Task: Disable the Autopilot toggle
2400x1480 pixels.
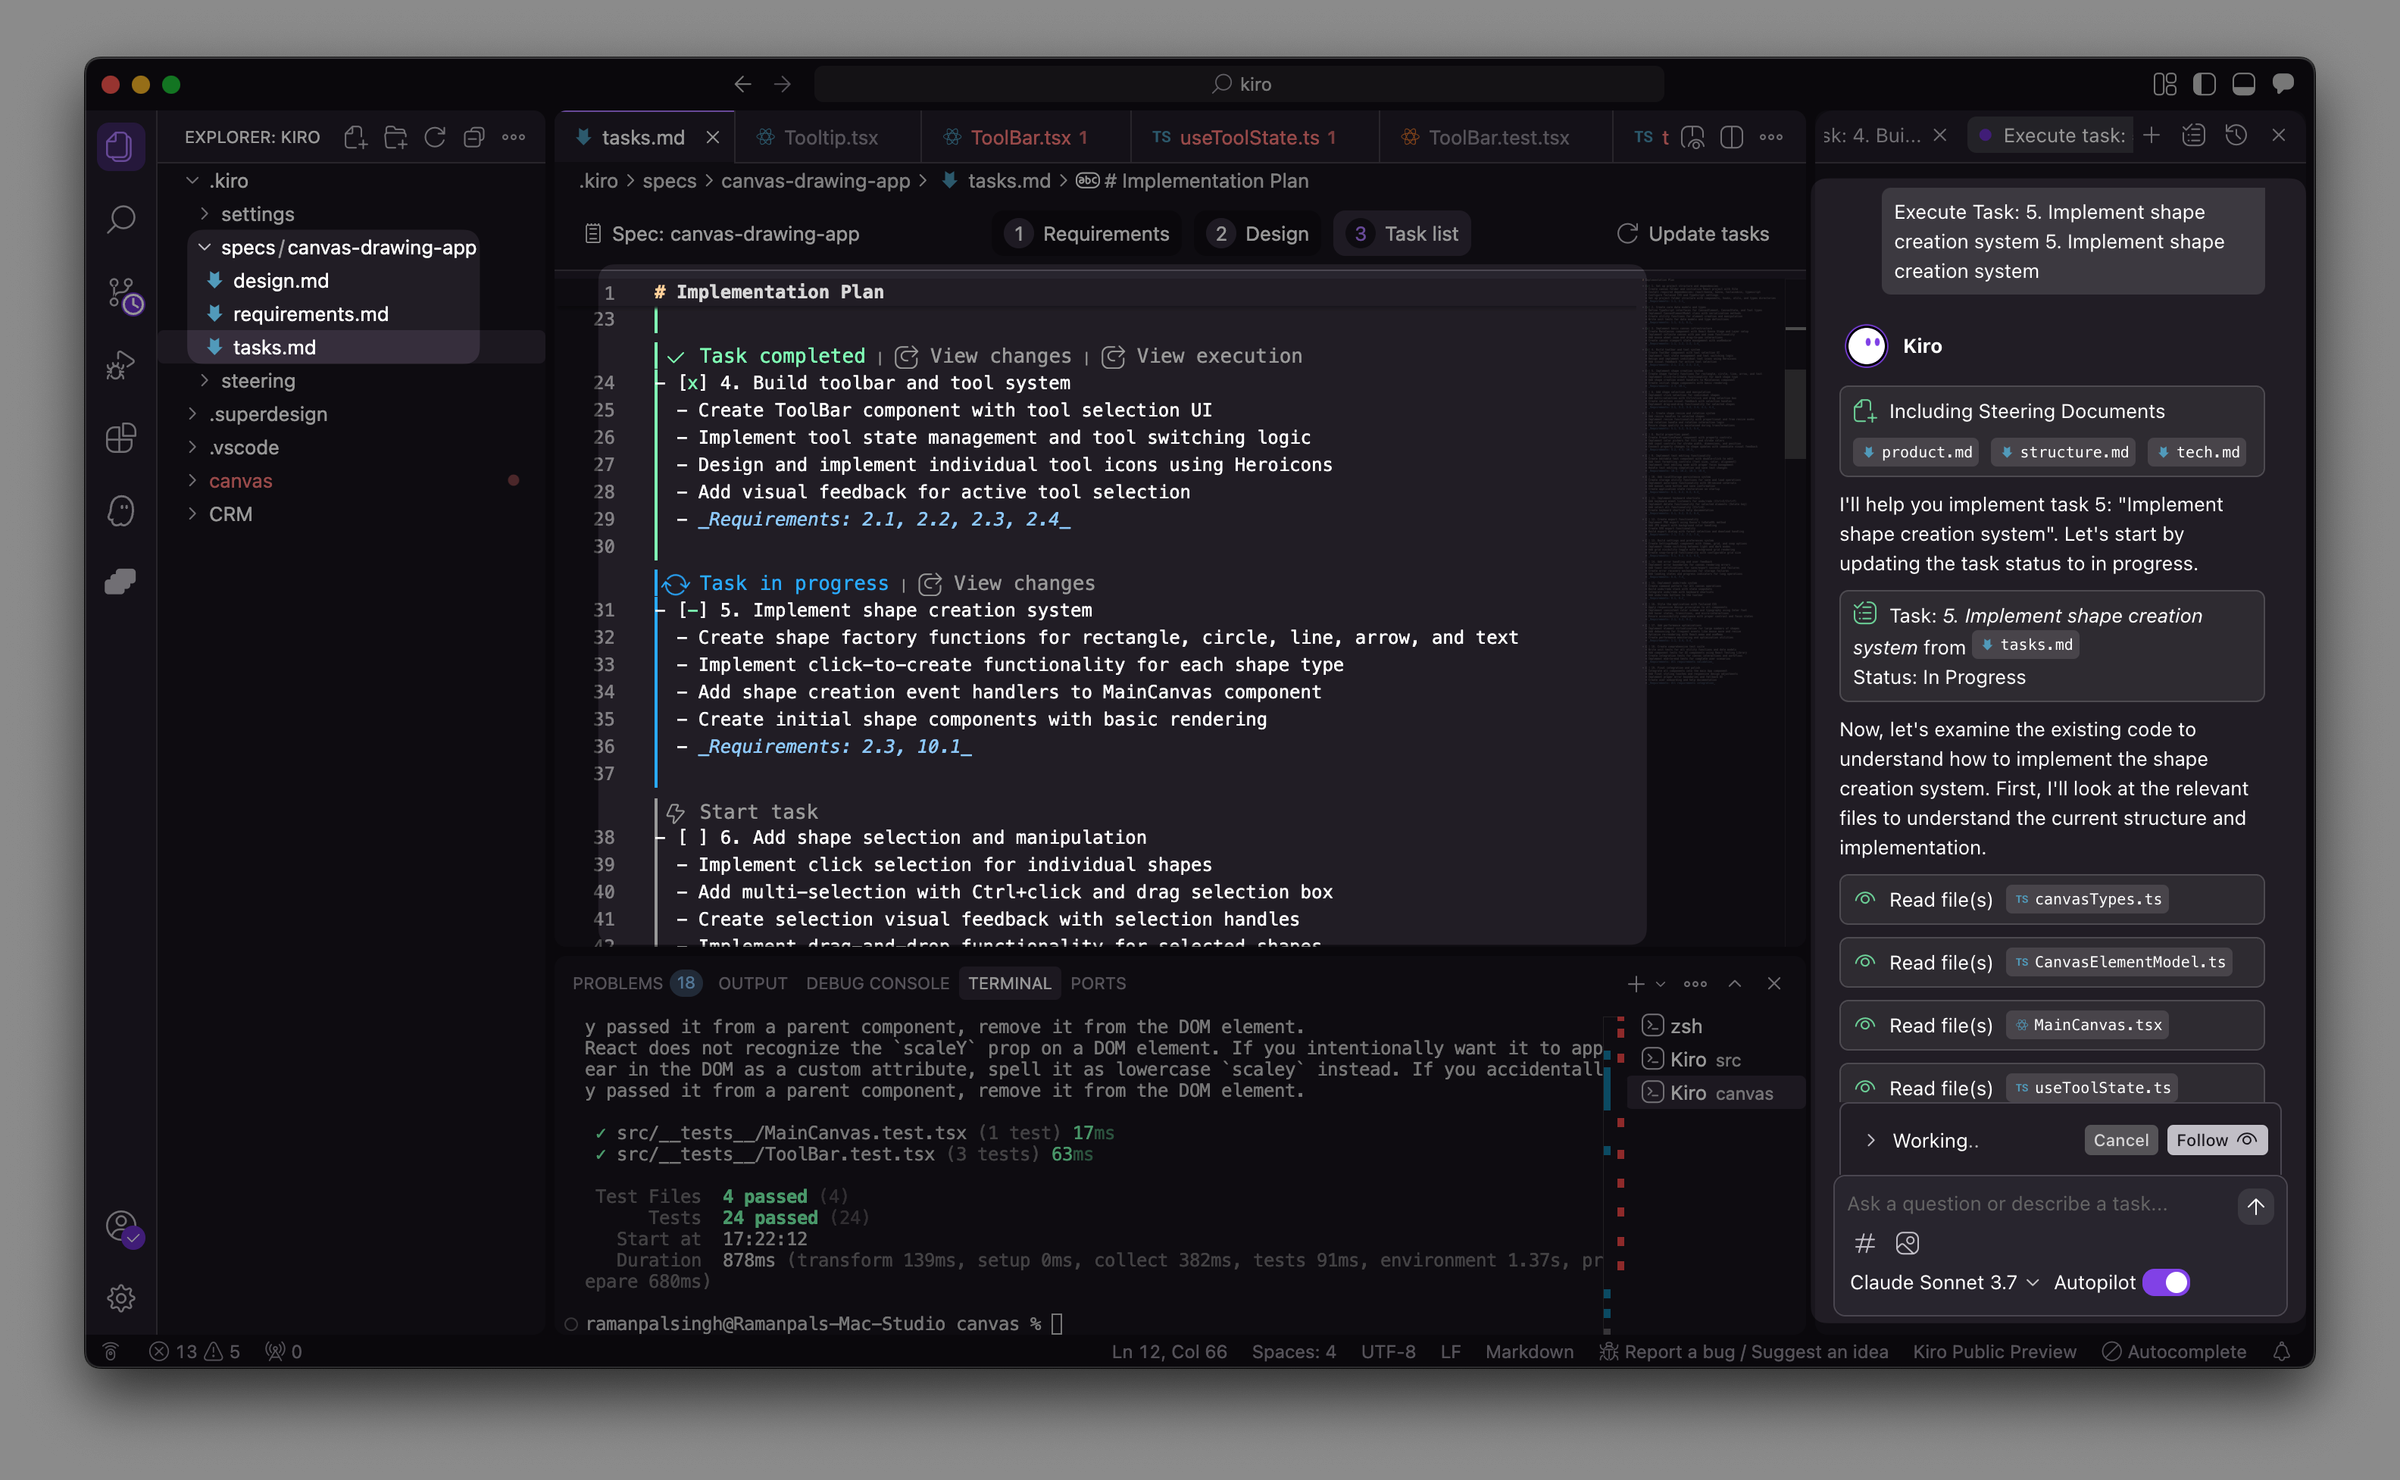Action: coord(2166,1282)
